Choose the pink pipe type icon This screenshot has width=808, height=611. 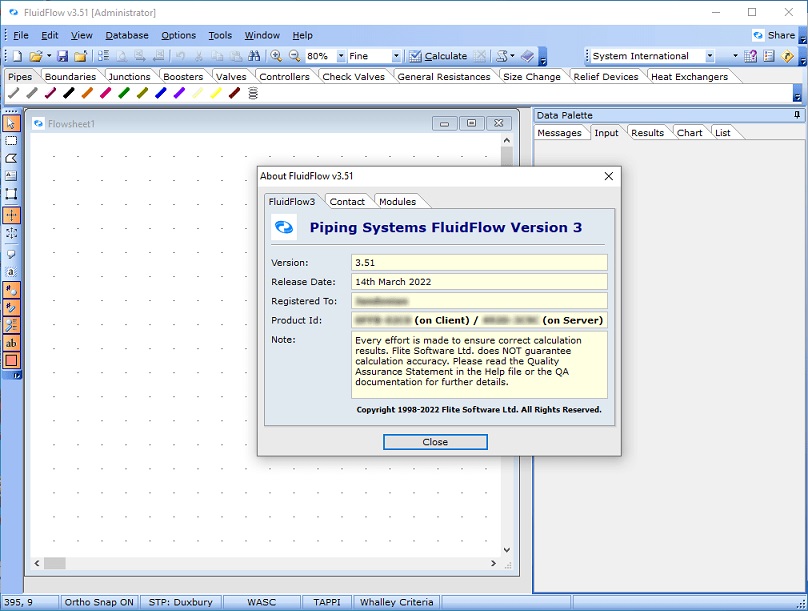click(106, 93)
